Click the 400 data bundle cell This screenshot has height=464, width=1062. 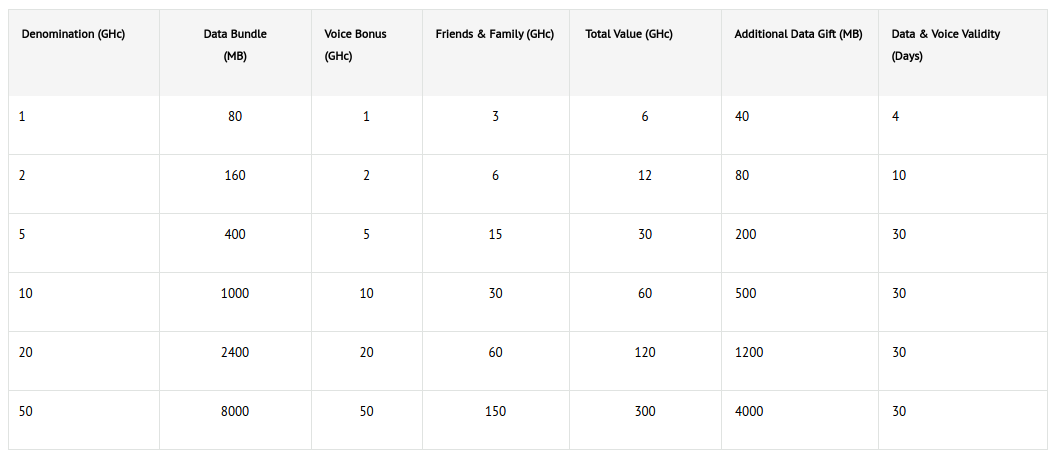coord(235,235)
